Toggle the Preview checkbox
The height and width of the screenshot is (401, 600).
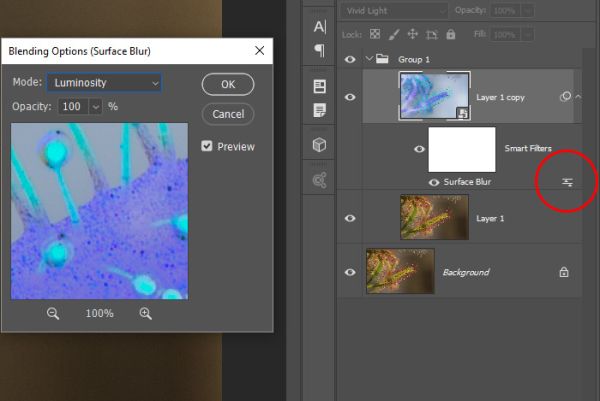coord(207,146)
